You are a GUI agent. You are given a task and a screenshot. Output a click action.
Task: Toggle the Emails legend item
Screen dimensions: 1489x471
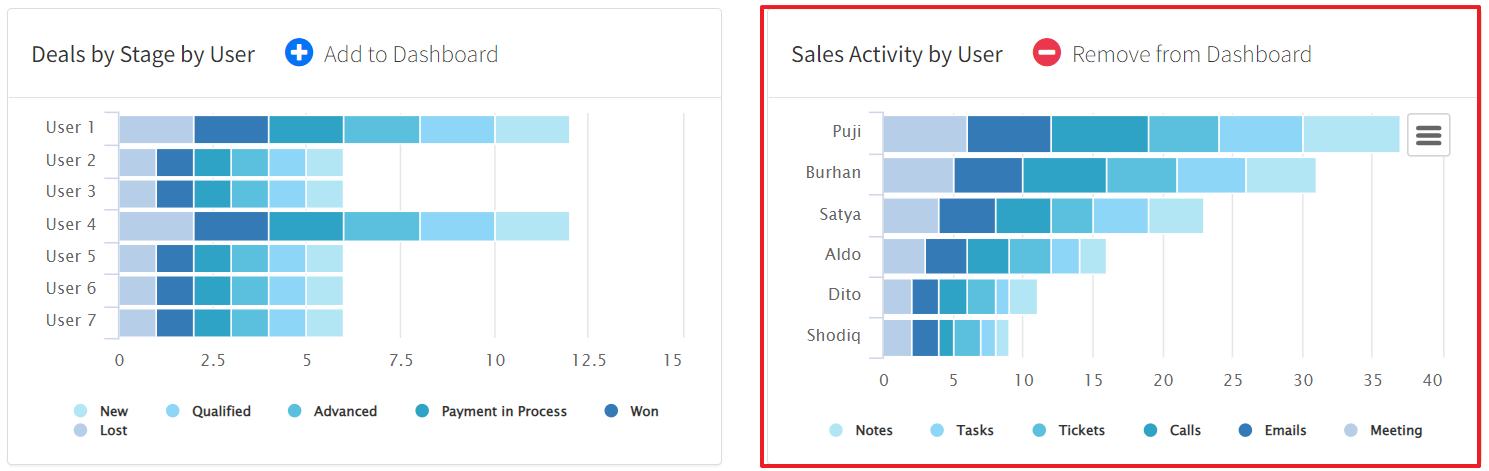coord(1284,430)
